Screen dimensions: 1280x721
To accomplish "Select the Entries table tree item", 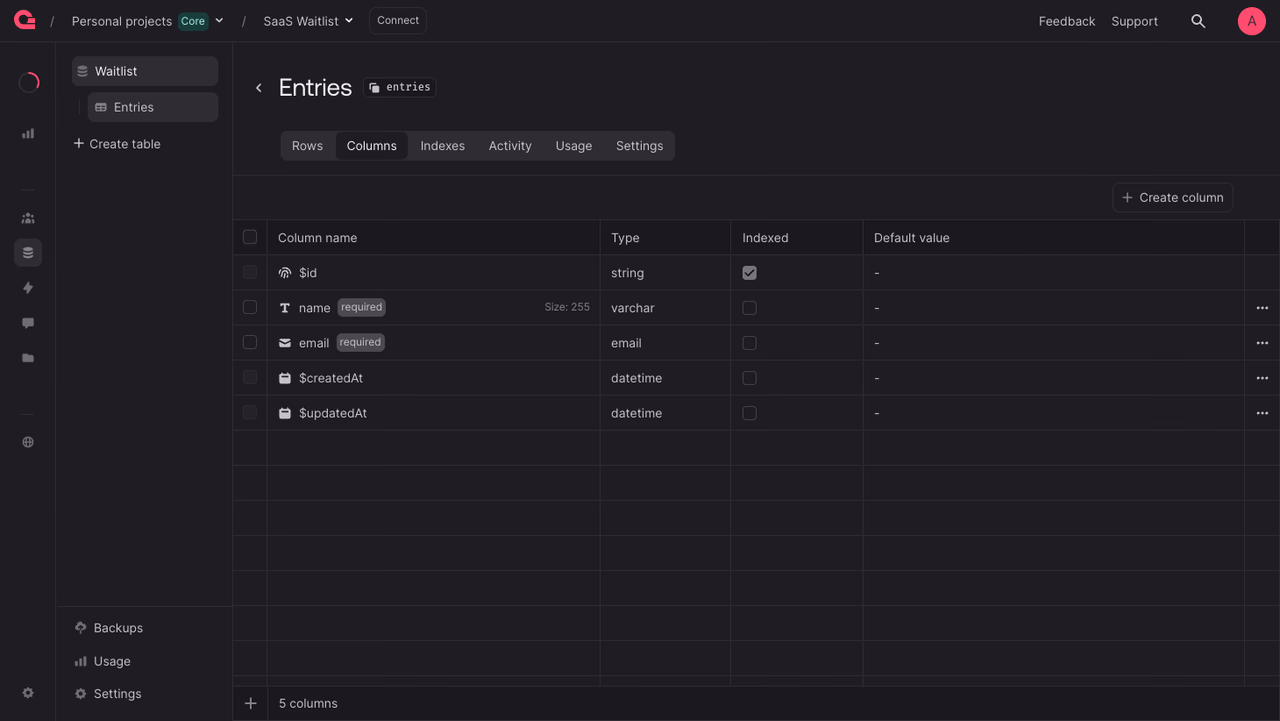I will [x=153, y=107].
